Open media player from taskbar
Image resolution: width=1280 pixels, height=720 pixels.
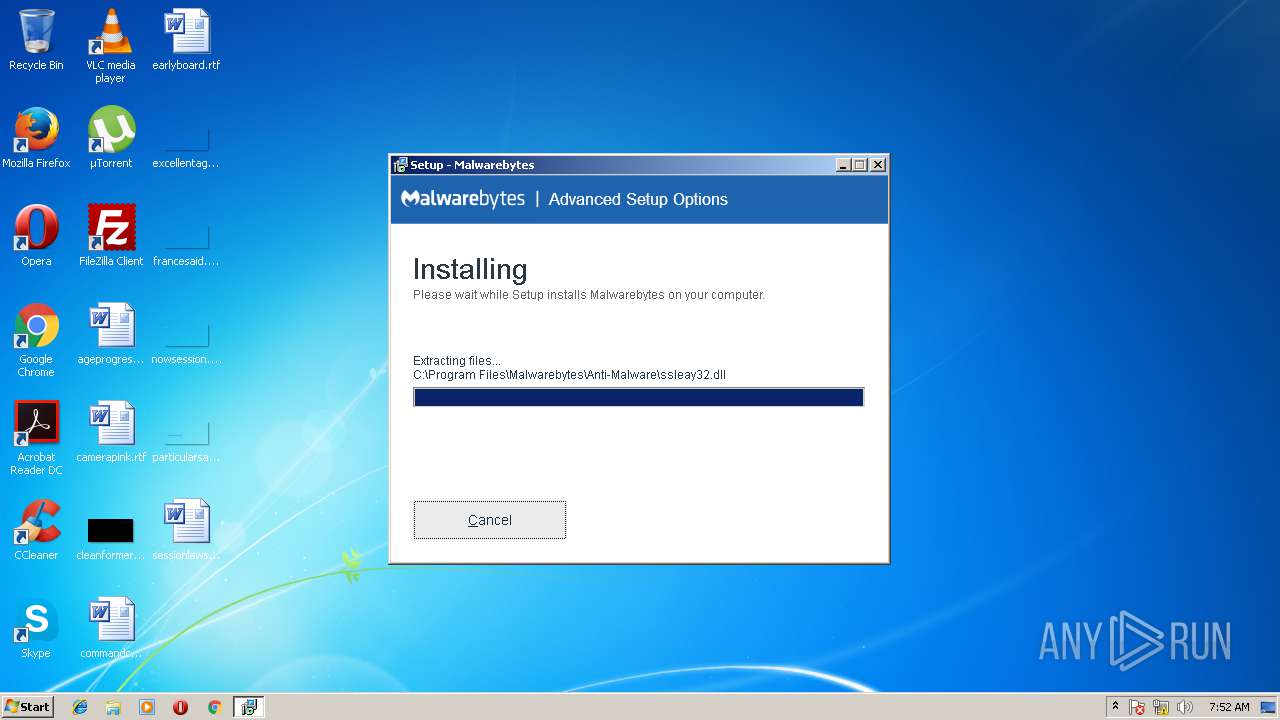click(147, 707)
